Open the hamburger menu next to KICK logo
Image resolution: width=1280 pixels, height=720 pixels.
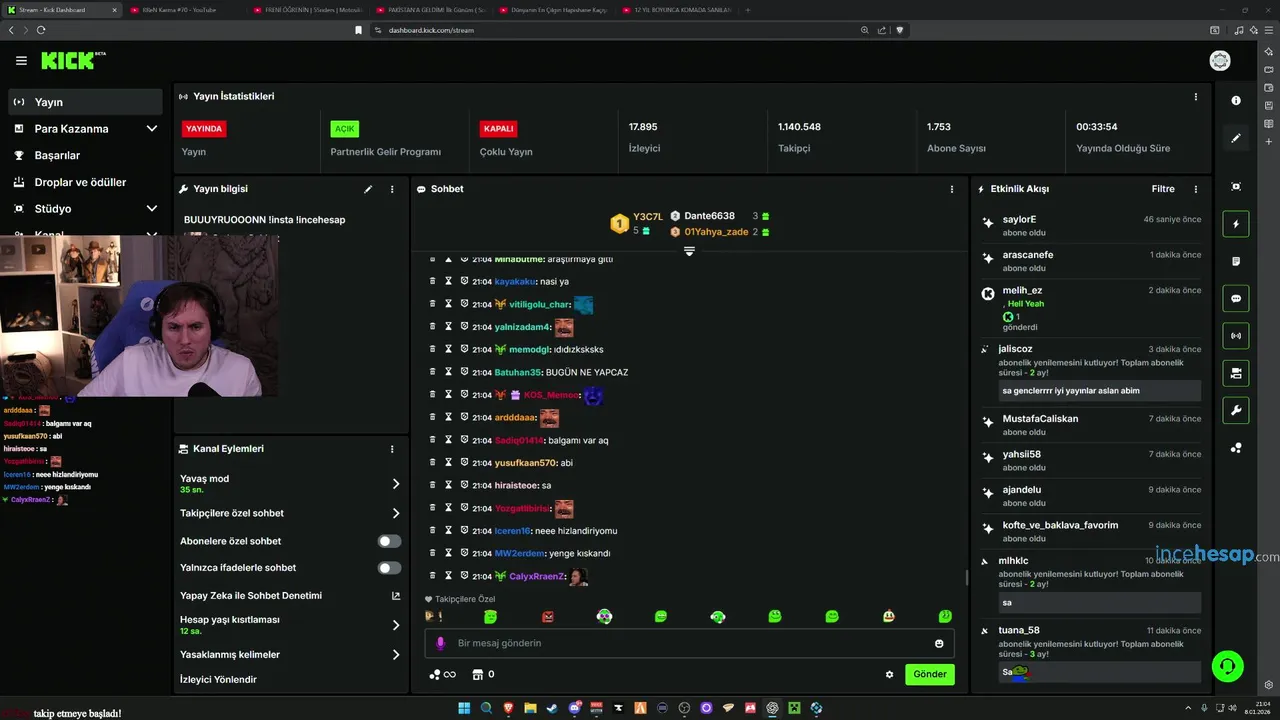21,61
